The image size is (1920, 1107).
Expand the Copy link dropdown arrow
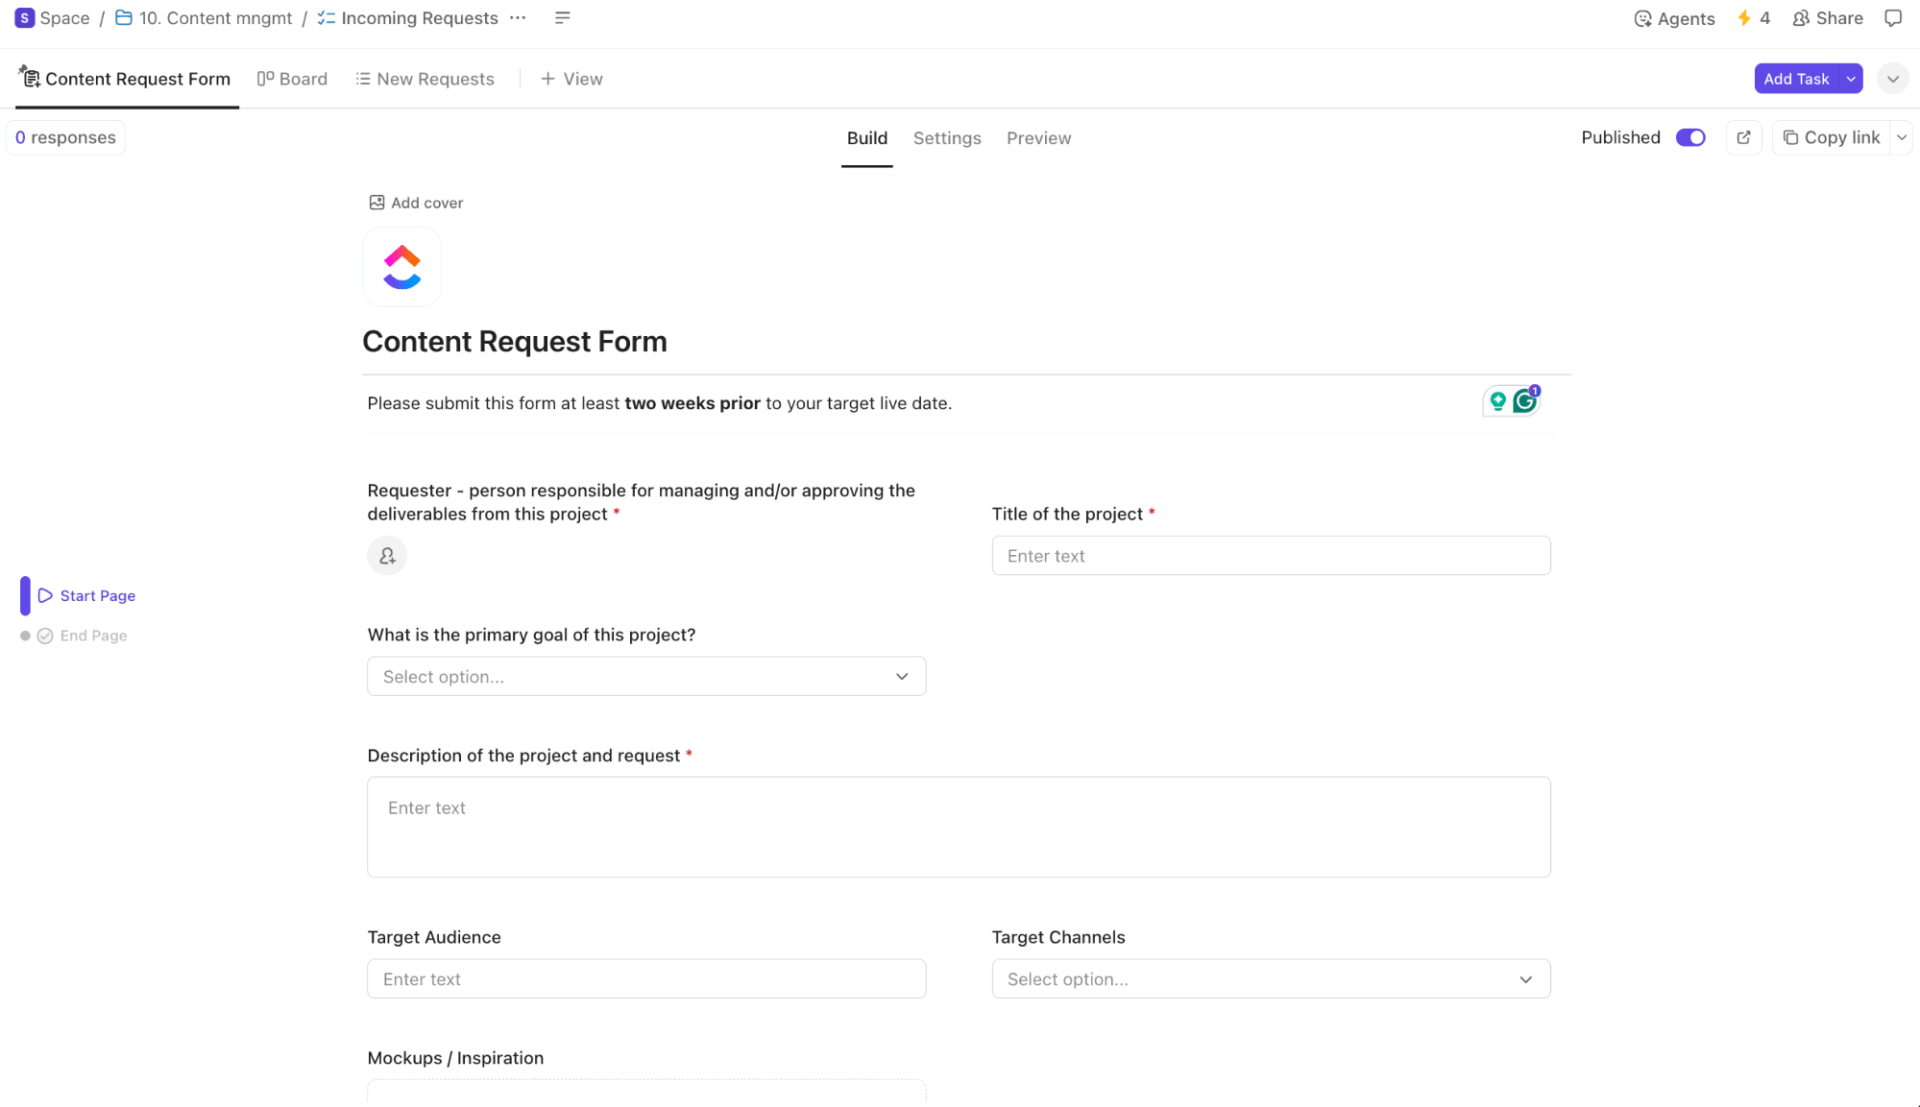pyautogui.click(x=1902, y=137)
